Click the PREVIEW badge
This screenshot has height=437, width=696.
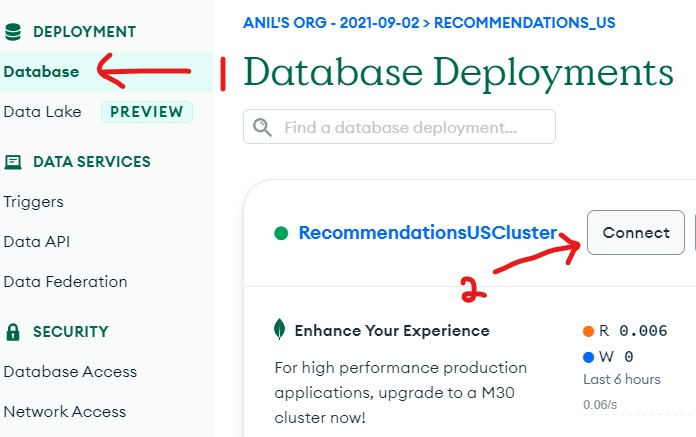(147, 112)
